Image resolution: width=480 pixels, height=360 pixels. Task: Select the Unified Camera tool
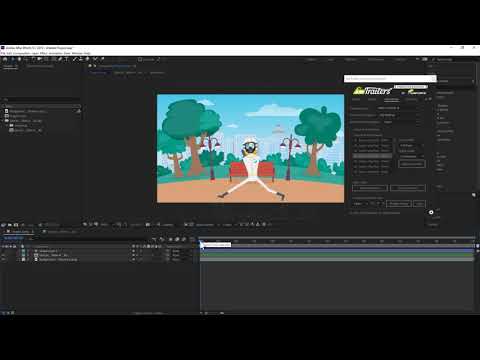[40, 59]
